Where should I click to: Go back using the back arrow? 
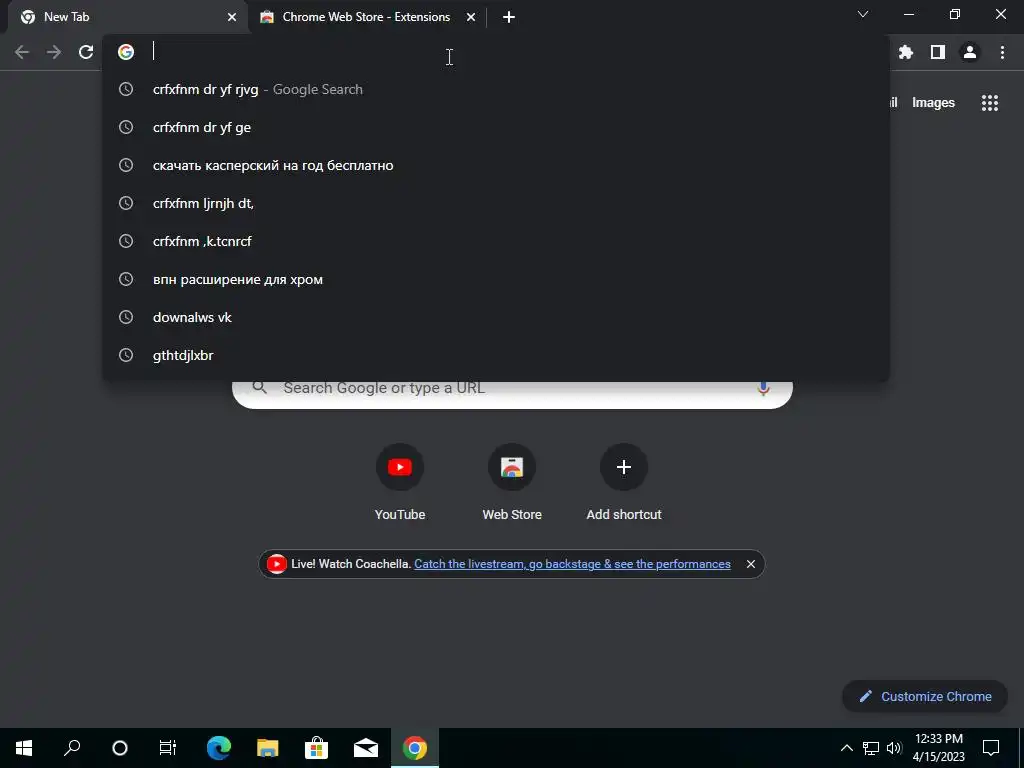[22, 52]
